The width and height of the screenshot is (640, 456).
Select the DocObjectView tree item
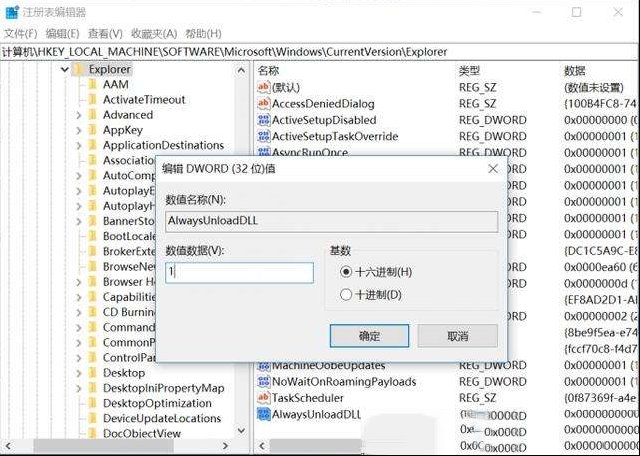(x=142, y=434)
